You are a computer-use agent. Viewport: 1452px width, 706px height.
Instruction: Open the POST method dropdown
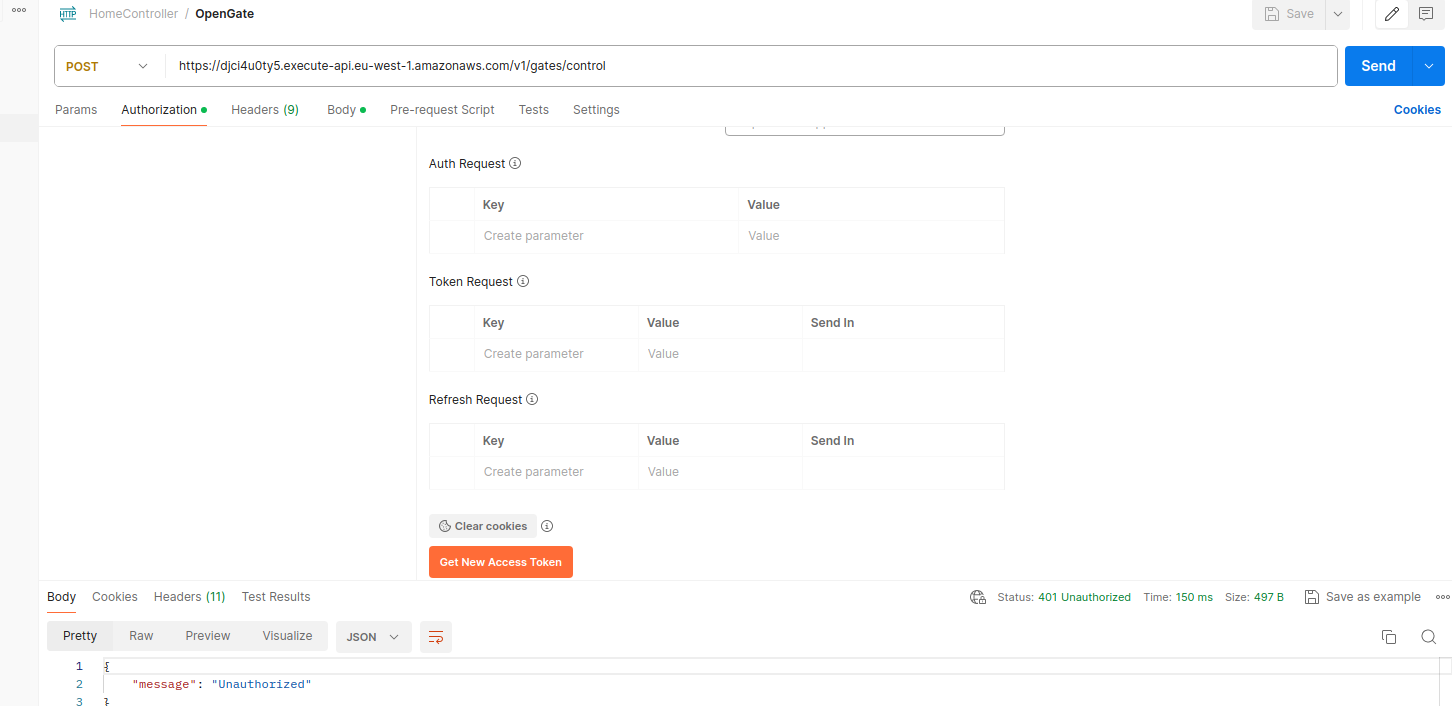tap(108, 66)
